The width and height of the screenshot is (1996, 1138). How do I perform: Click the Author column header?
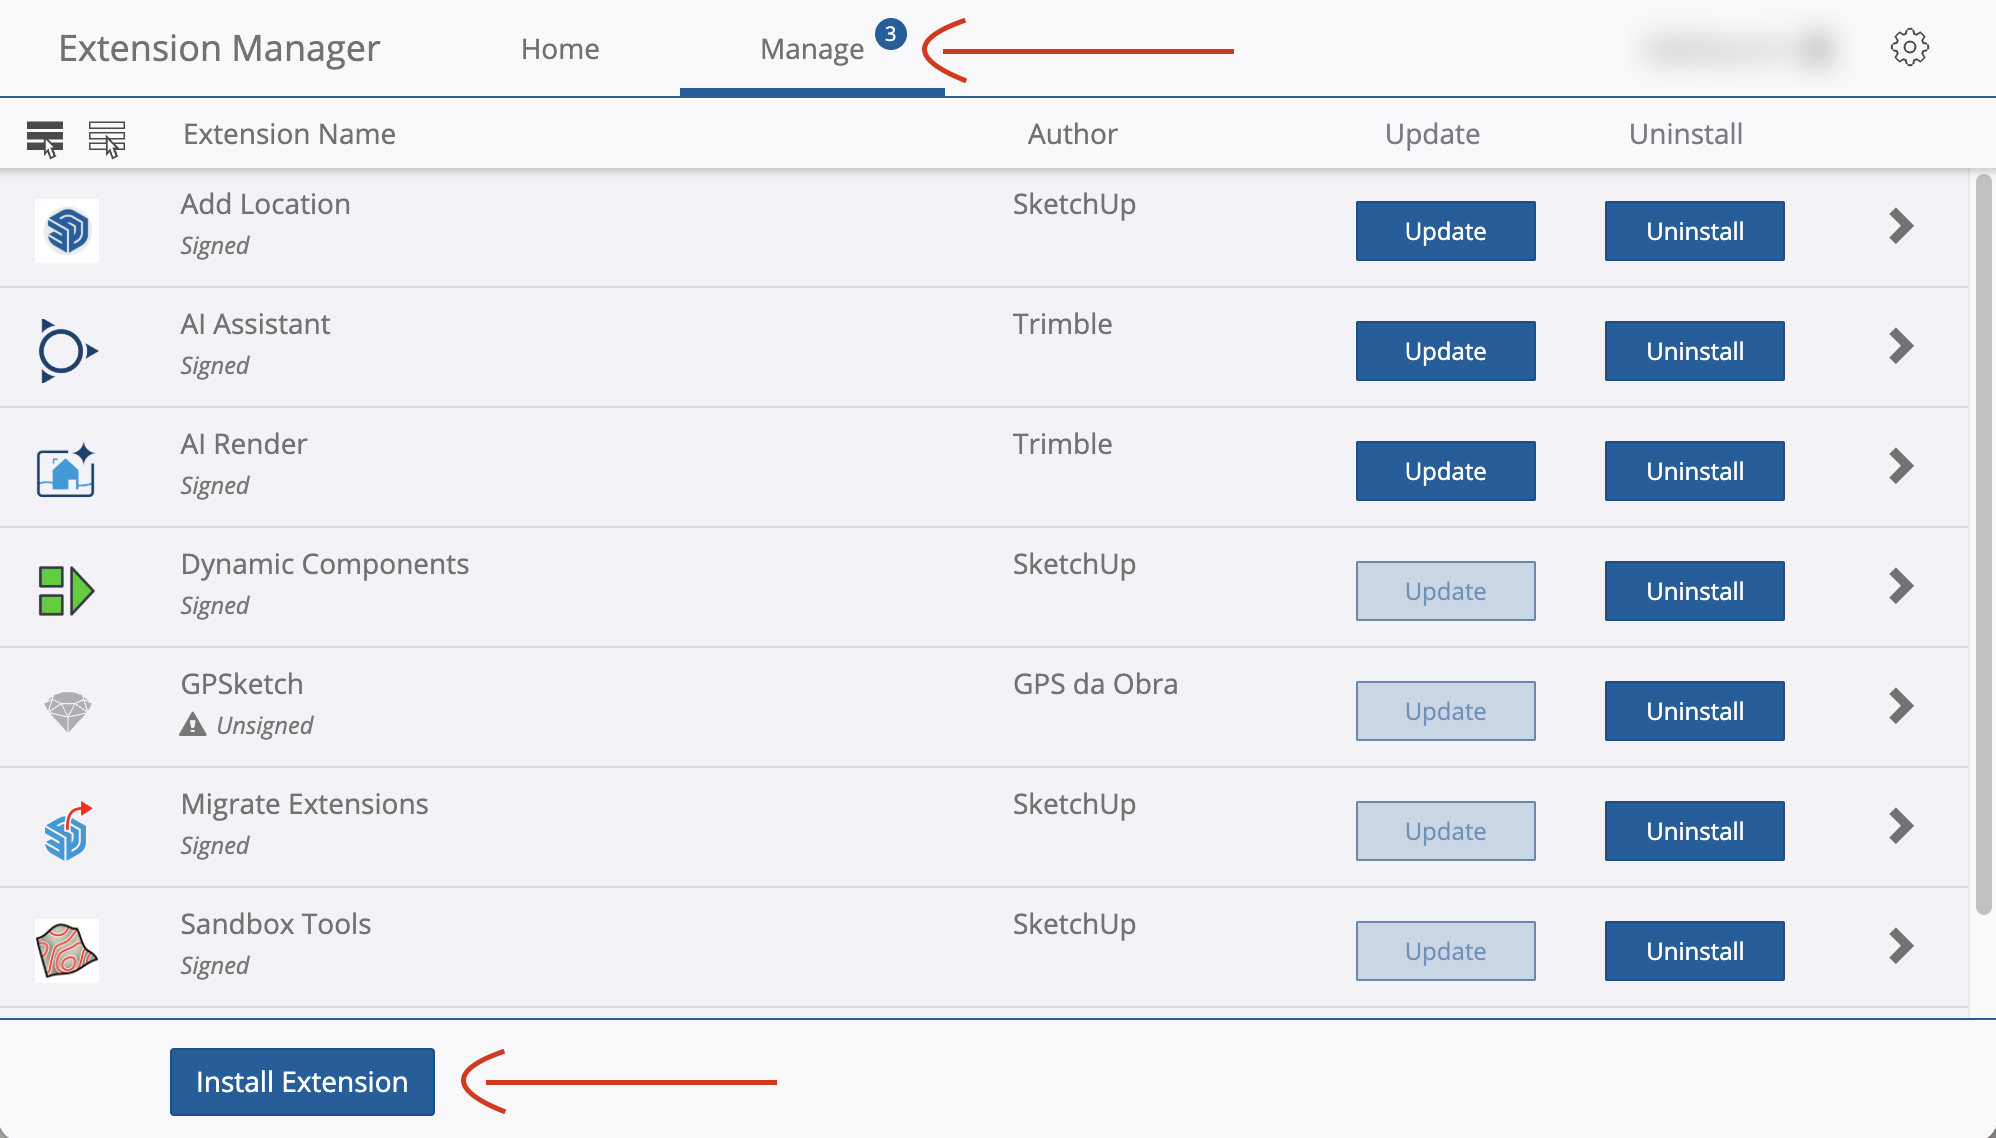1072,134
